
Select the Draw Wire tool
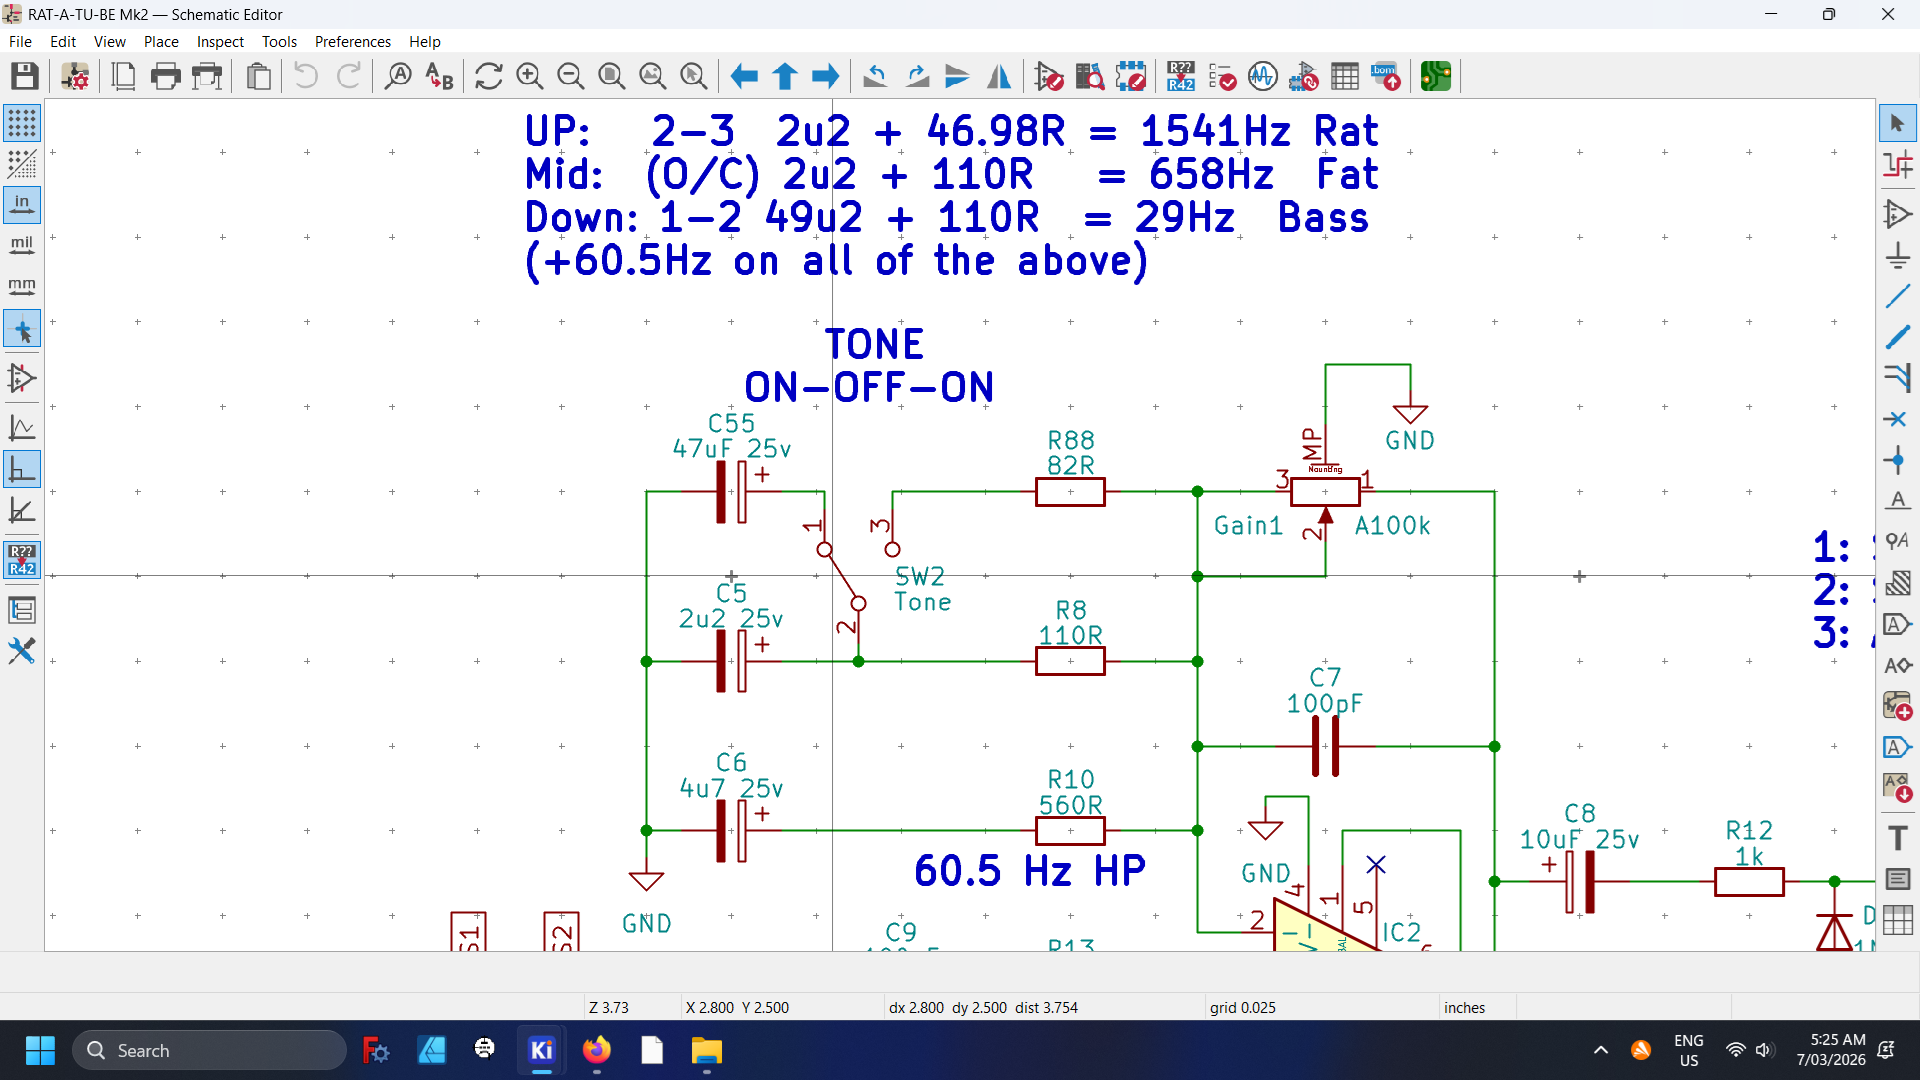pyautogui.click(x=1898, y=296)
